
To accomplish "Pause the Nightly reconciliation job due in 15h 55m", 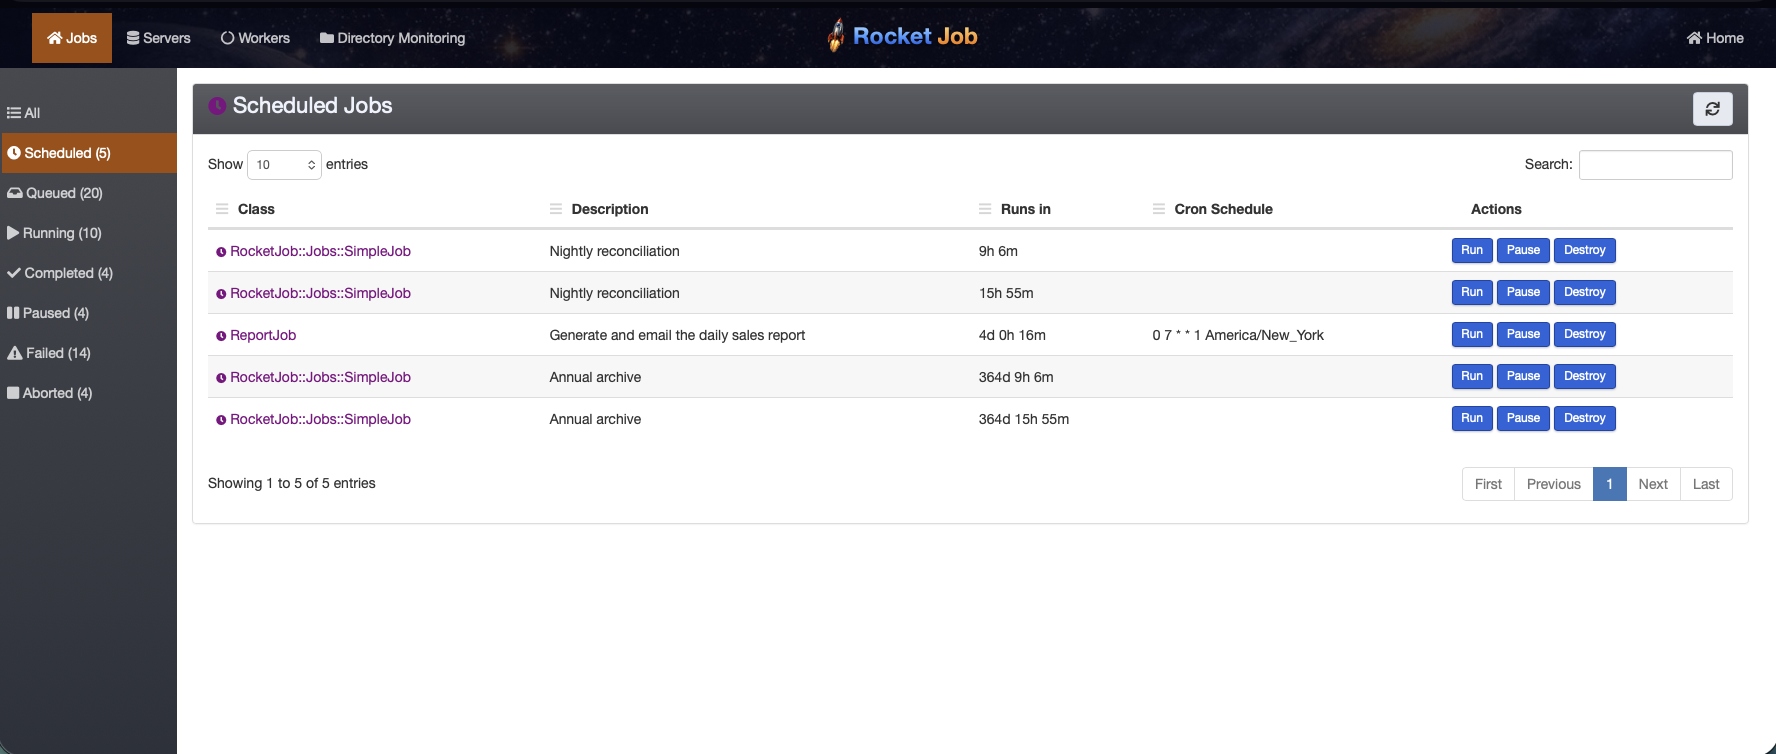I will [x=1523, y=292].
